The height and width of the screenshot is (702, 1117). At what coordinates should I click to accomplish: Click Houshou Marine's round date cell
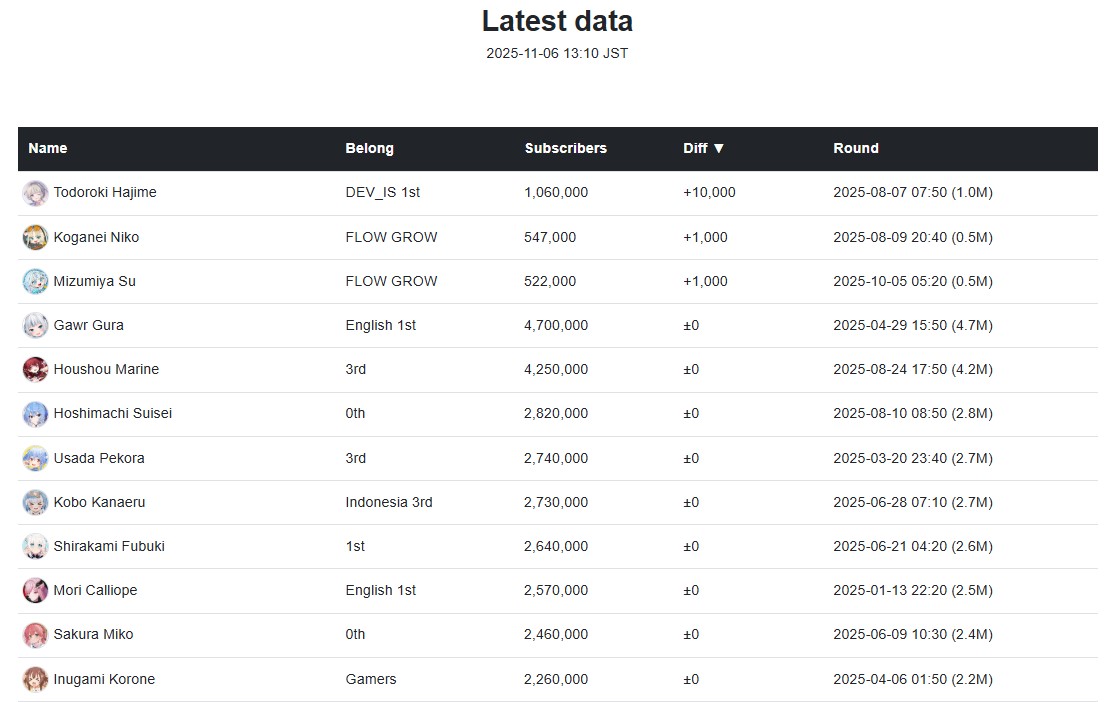[x=912, y=369]
